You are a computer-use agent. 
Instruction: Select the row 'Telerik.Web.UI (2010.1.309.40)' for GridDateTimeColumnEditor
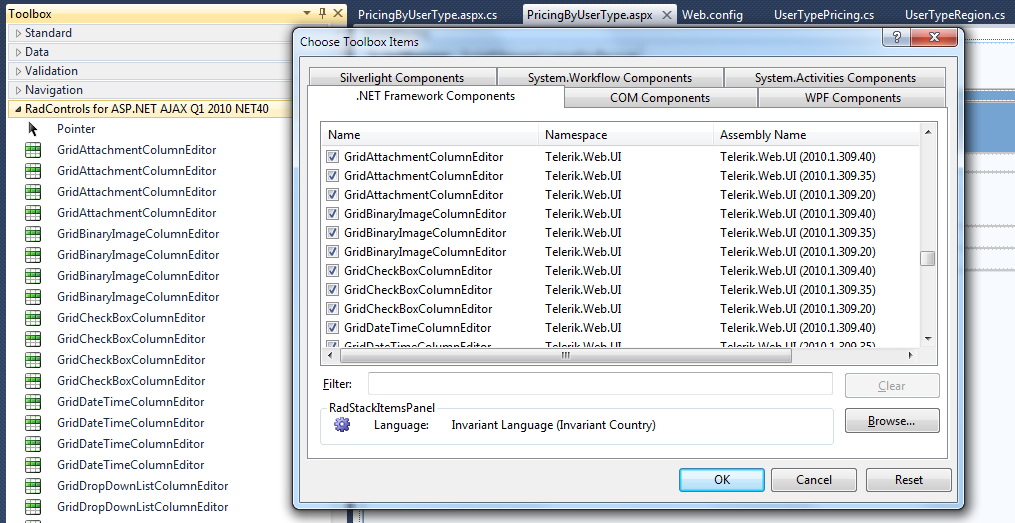point(798,328)
